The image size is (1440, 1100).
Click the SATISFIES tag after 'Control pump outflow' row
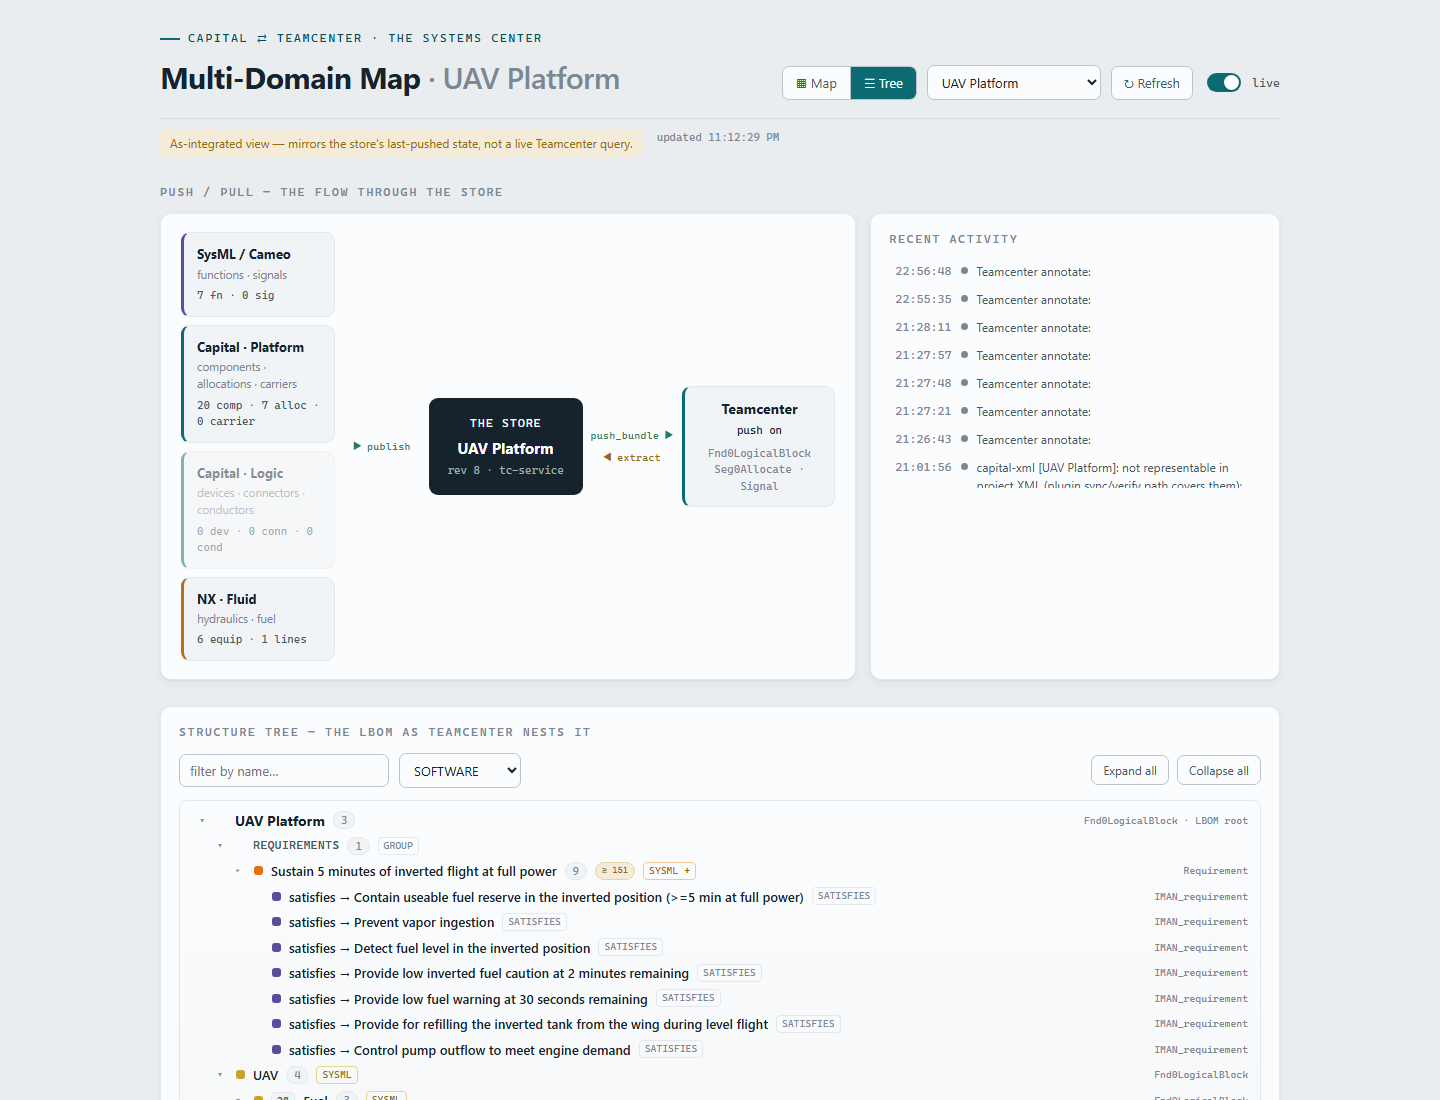pyautogui.click(x=671, y=1049)
